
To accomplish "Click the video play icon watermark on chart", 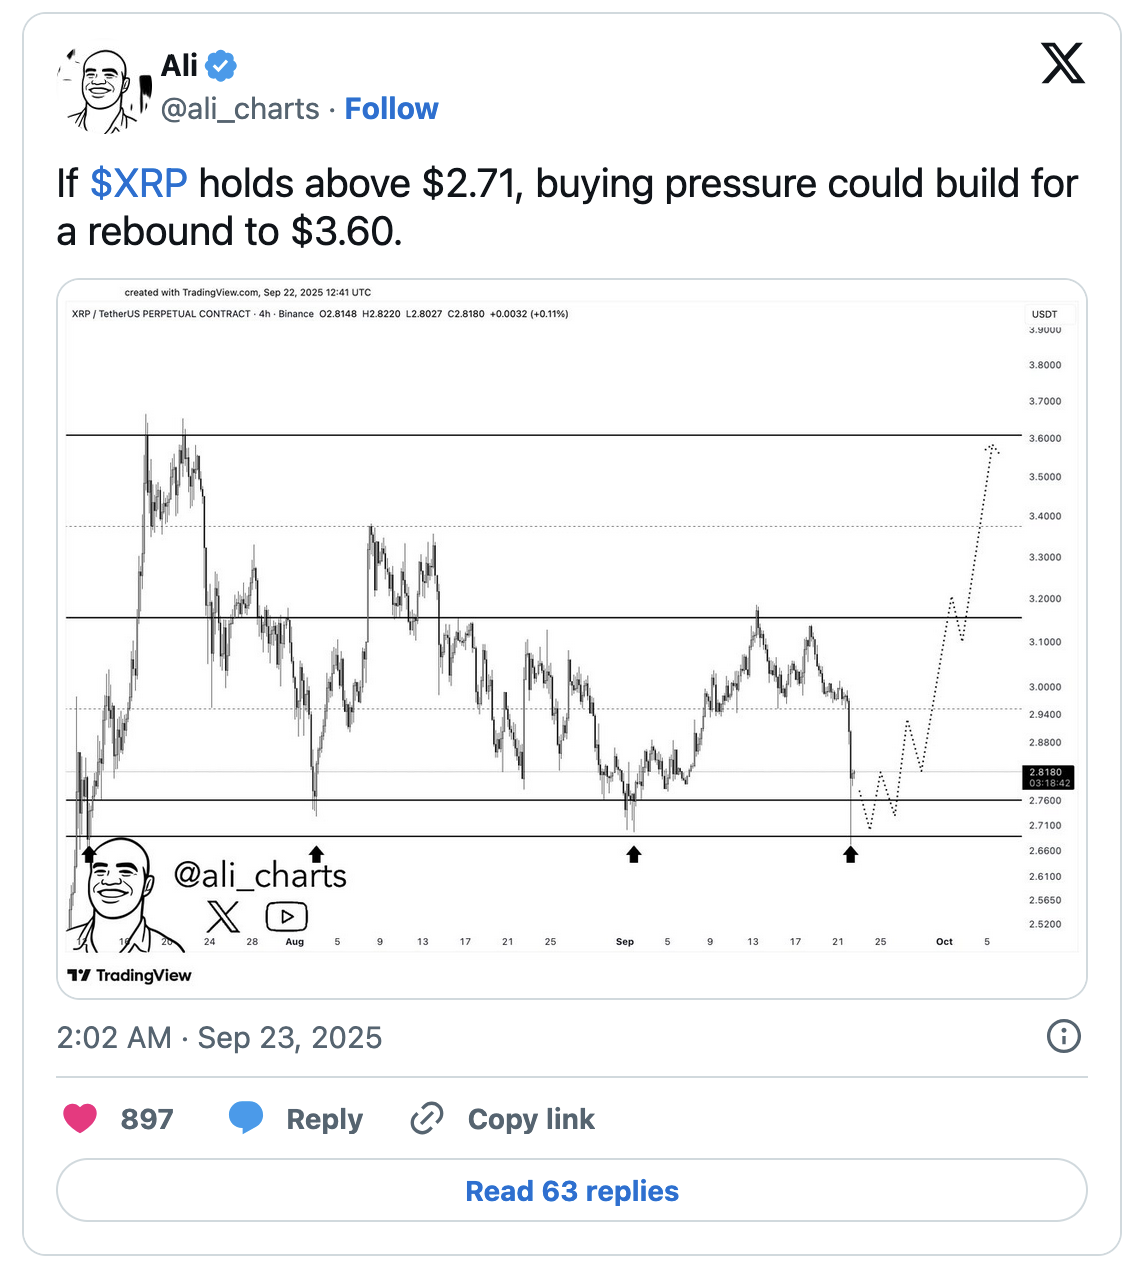I will tap(285, 915).
